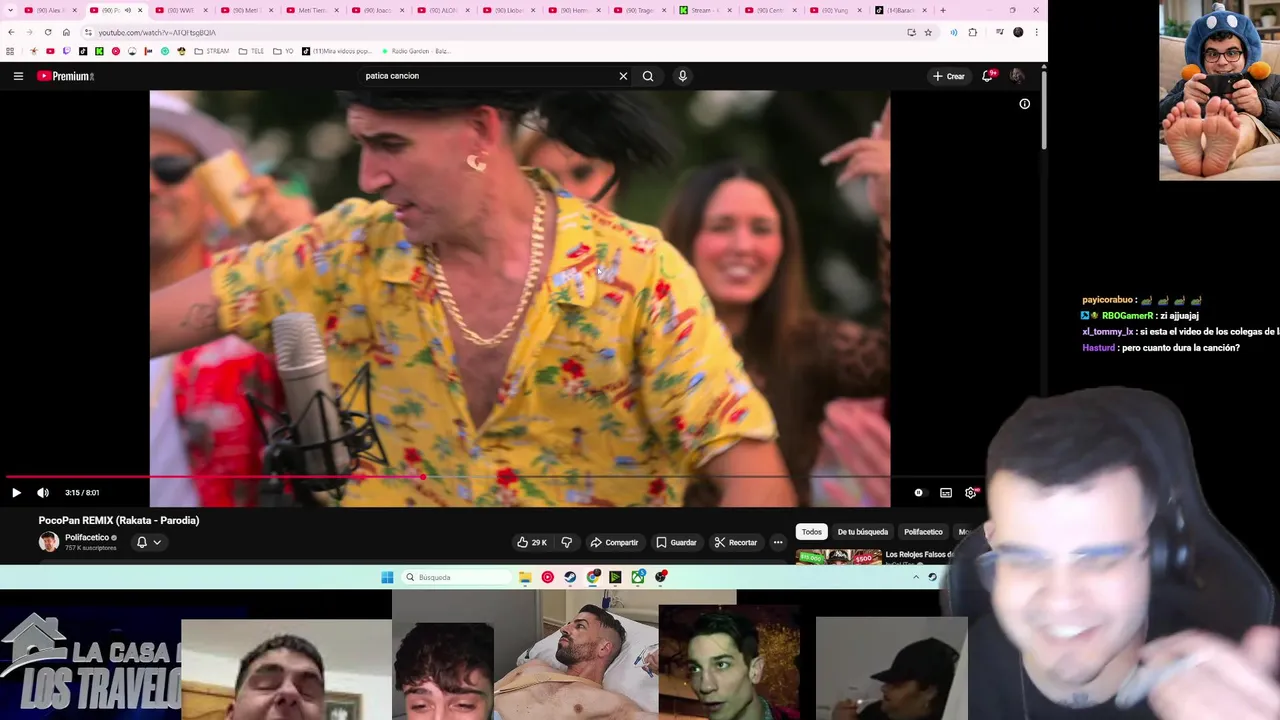Open the browser extensions puzzle icon
This screenshot has width=1280, height=720.
tap(972, 32)
